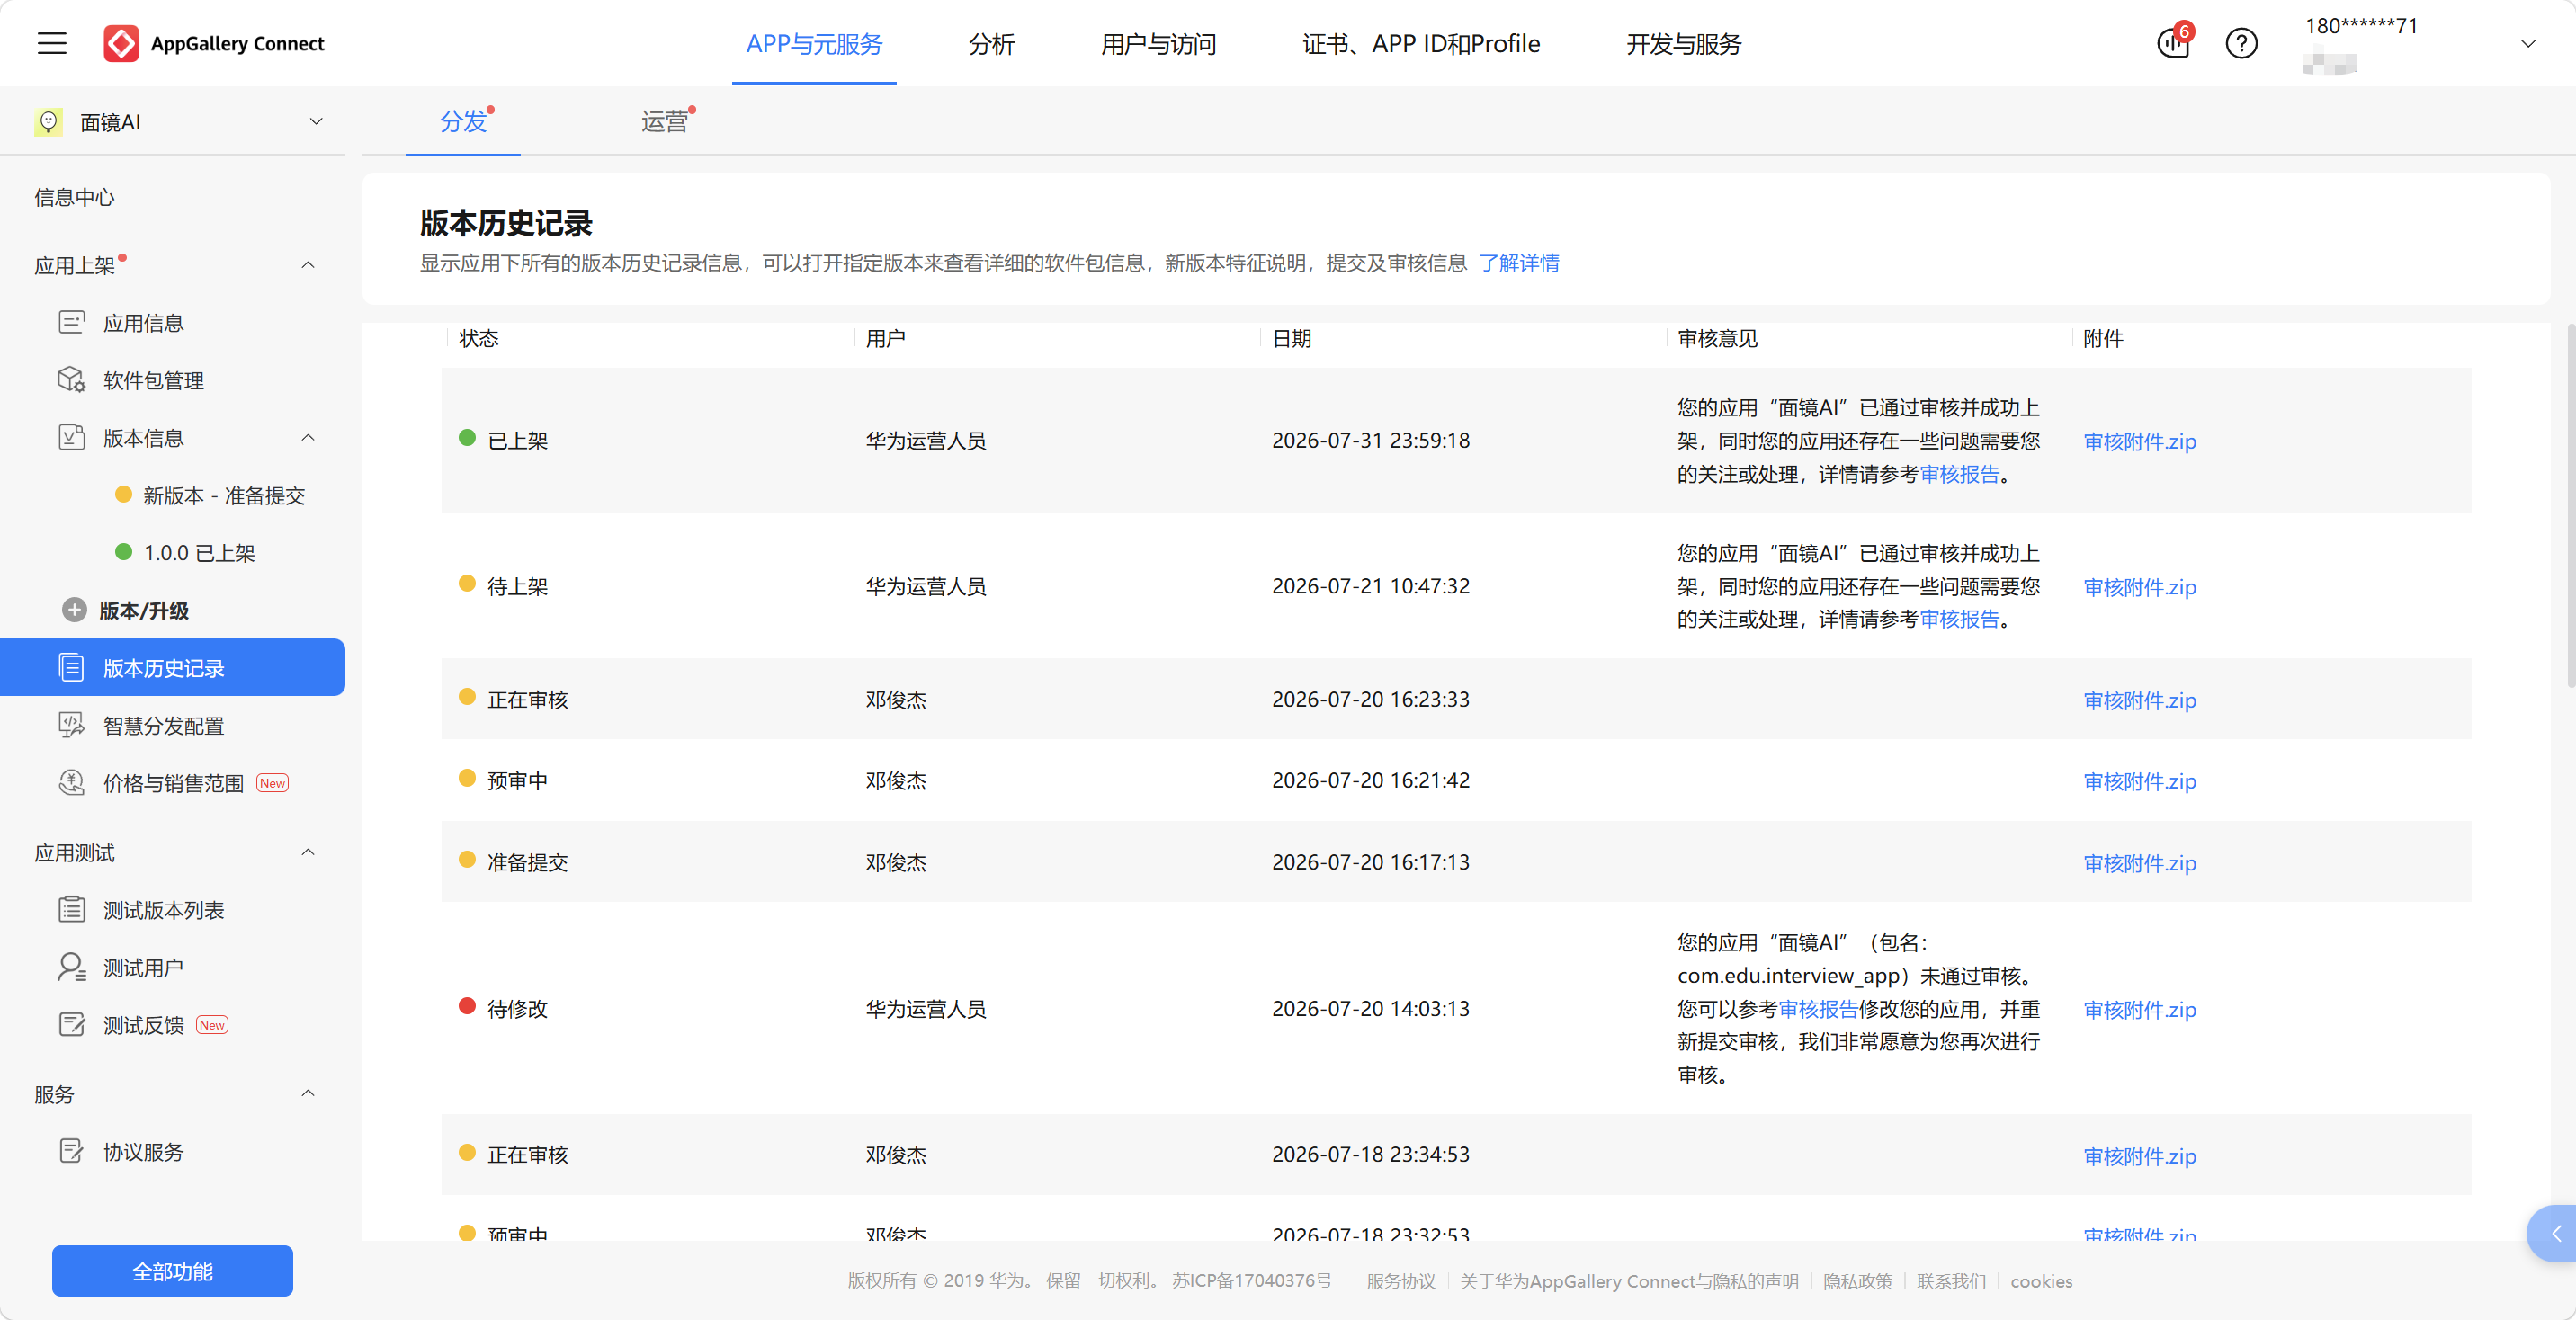Click the vertical scrollbar of the table
The width and height of the screenshot is (2576, 1320).
coord(2570,505)
